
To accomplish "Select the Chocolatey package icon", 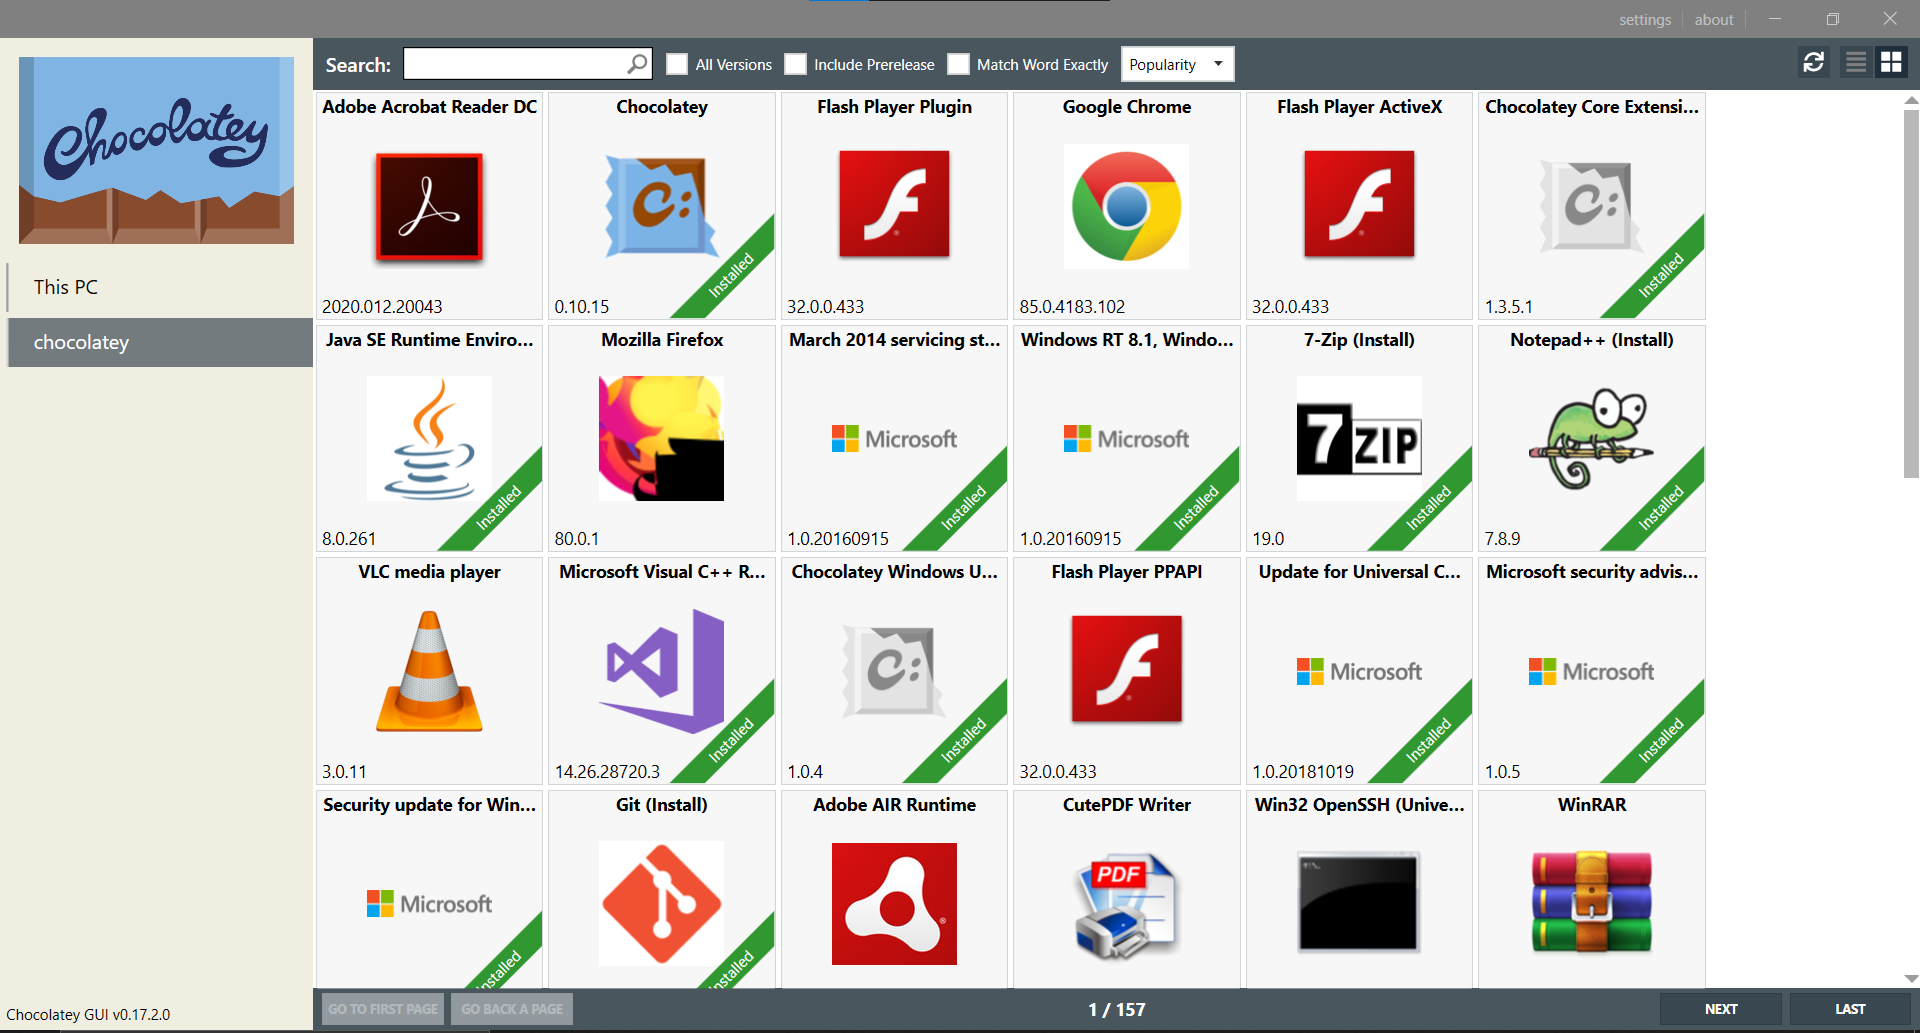I will click(661, 206).
